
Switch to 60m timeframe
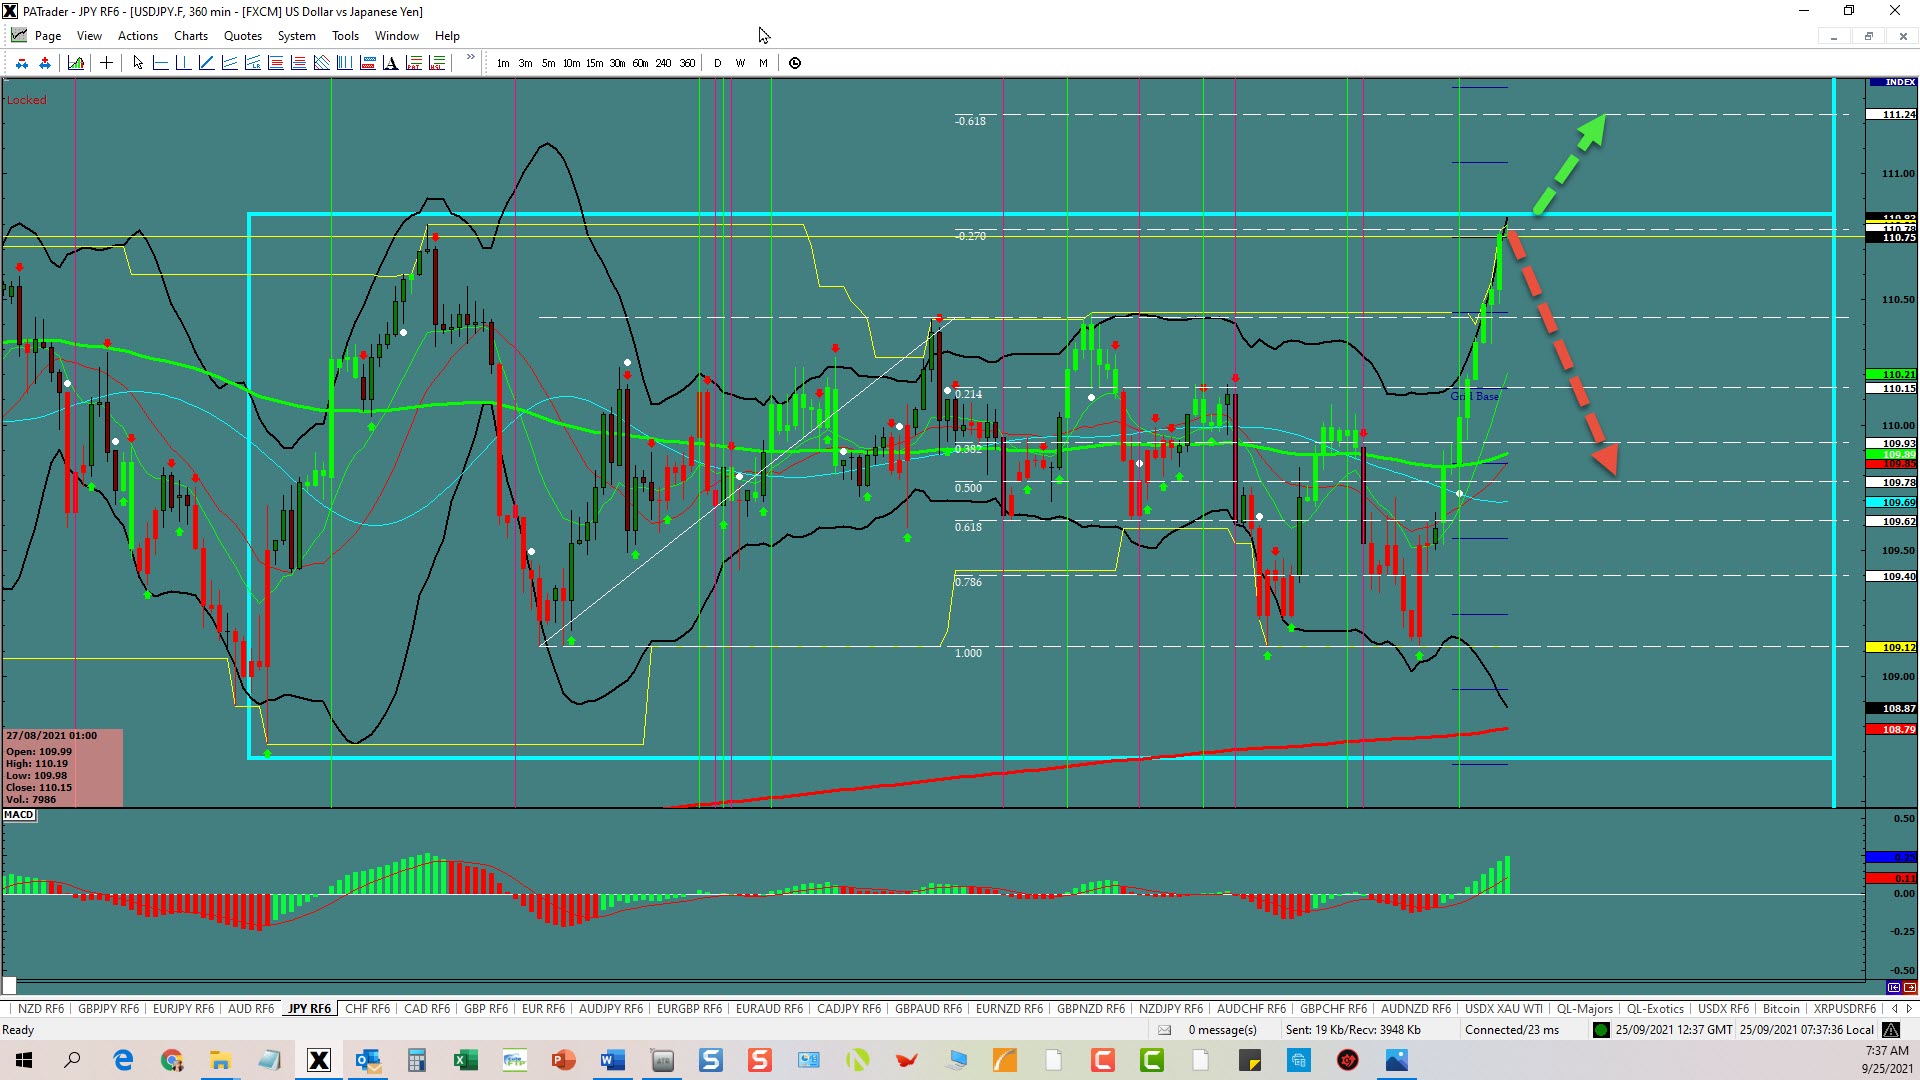point(640,63)
